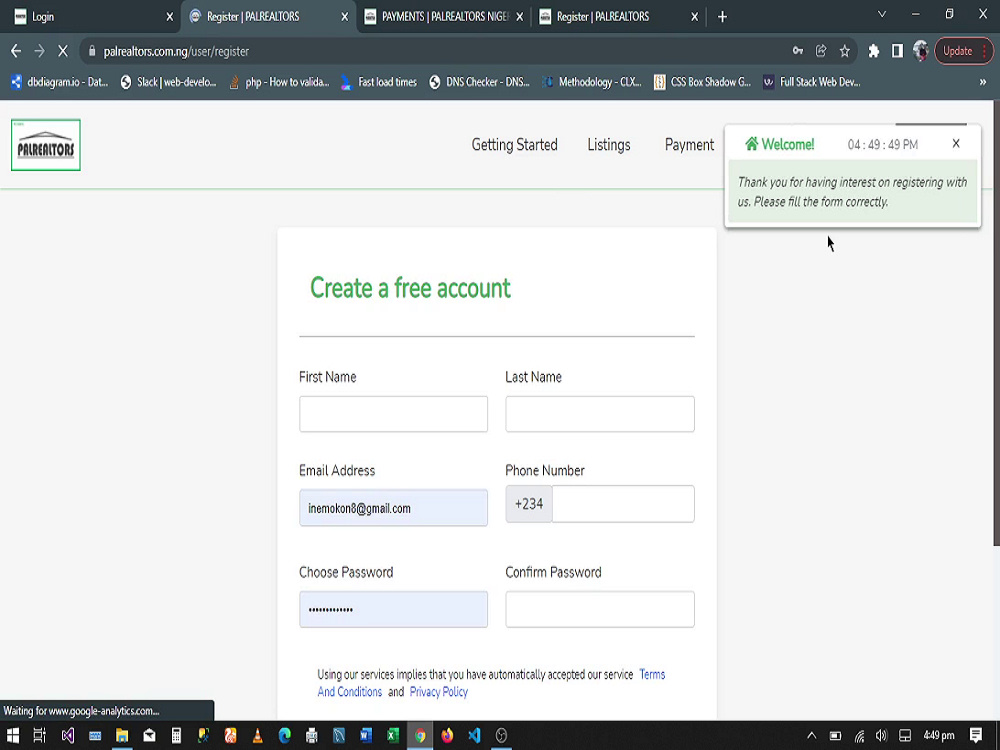Click the Welcome! house icon
Viewport: 1000px width, 750px height.
pos(751,143)
